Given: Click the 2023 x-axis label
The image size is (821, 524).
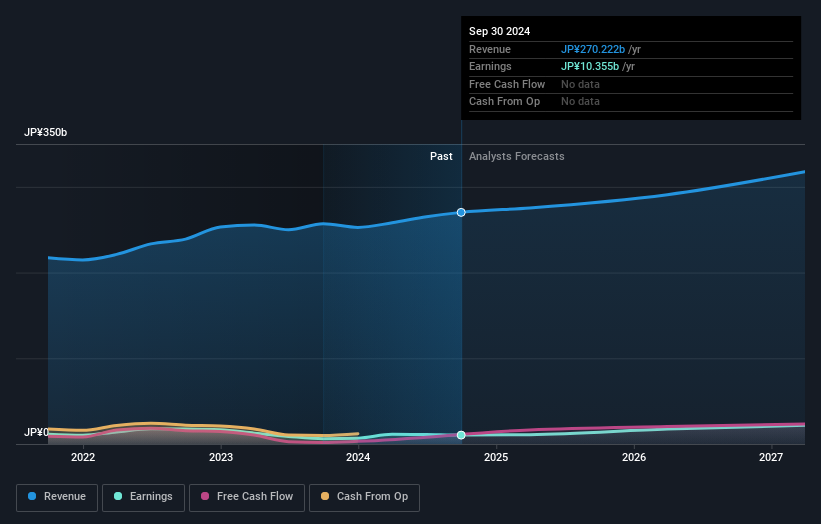Looking at the screenshot, I should click(x=220, y=457).
